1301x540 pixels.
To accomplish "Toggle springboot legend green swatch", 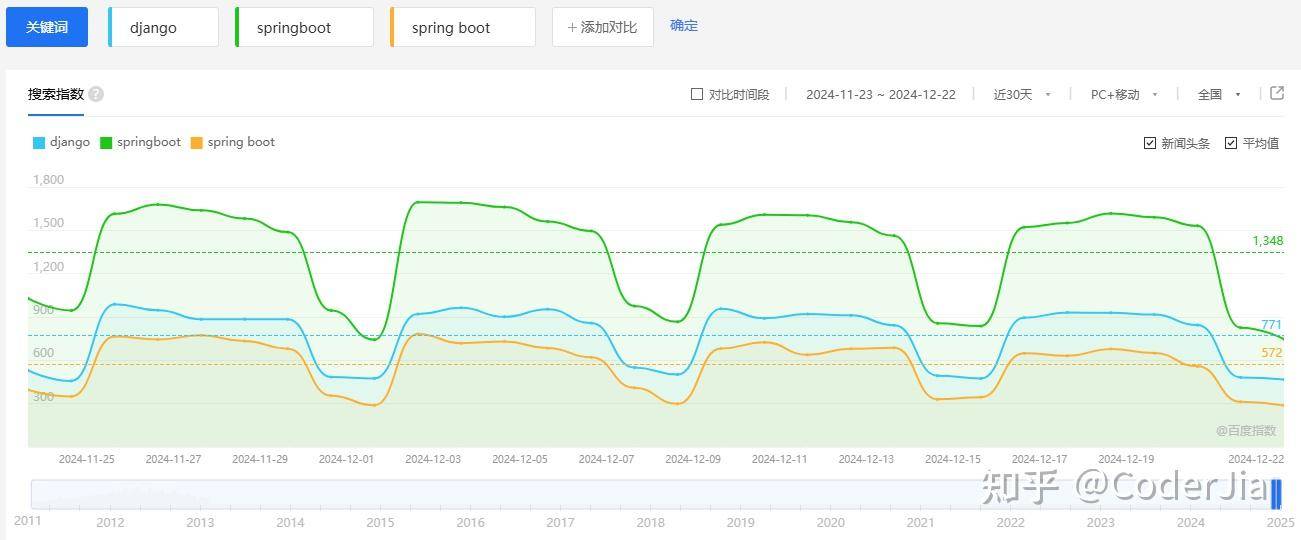I will coord(106,143).
